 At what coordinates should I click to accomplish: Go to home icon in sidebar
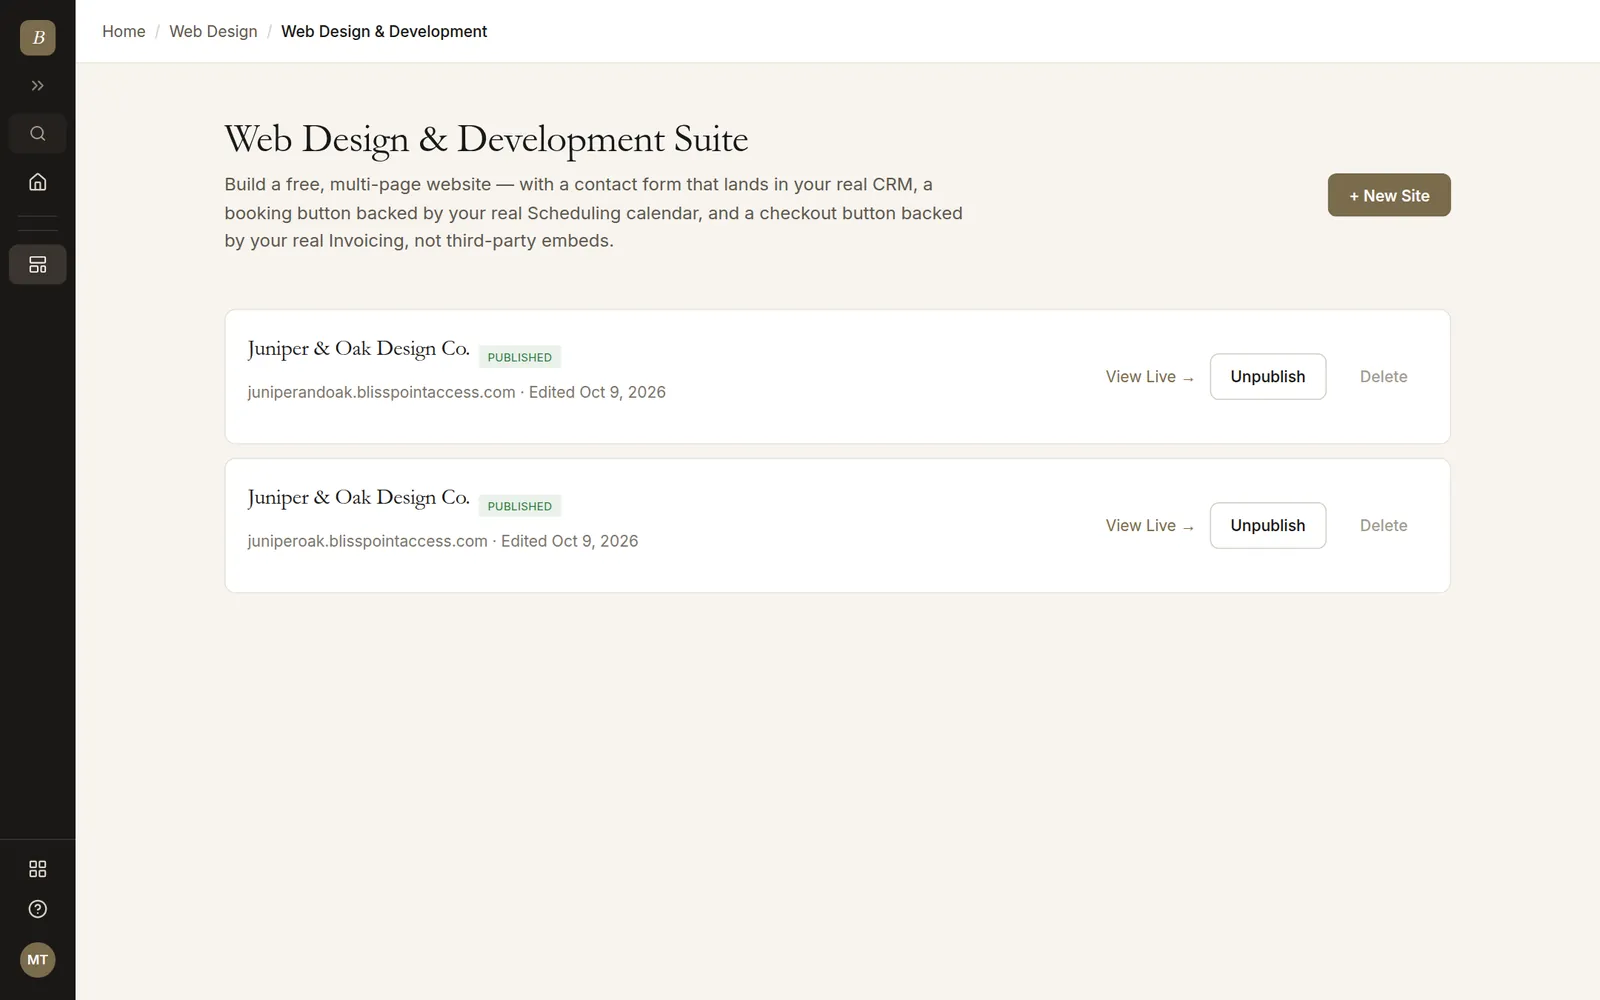click(x=37, y=182)
